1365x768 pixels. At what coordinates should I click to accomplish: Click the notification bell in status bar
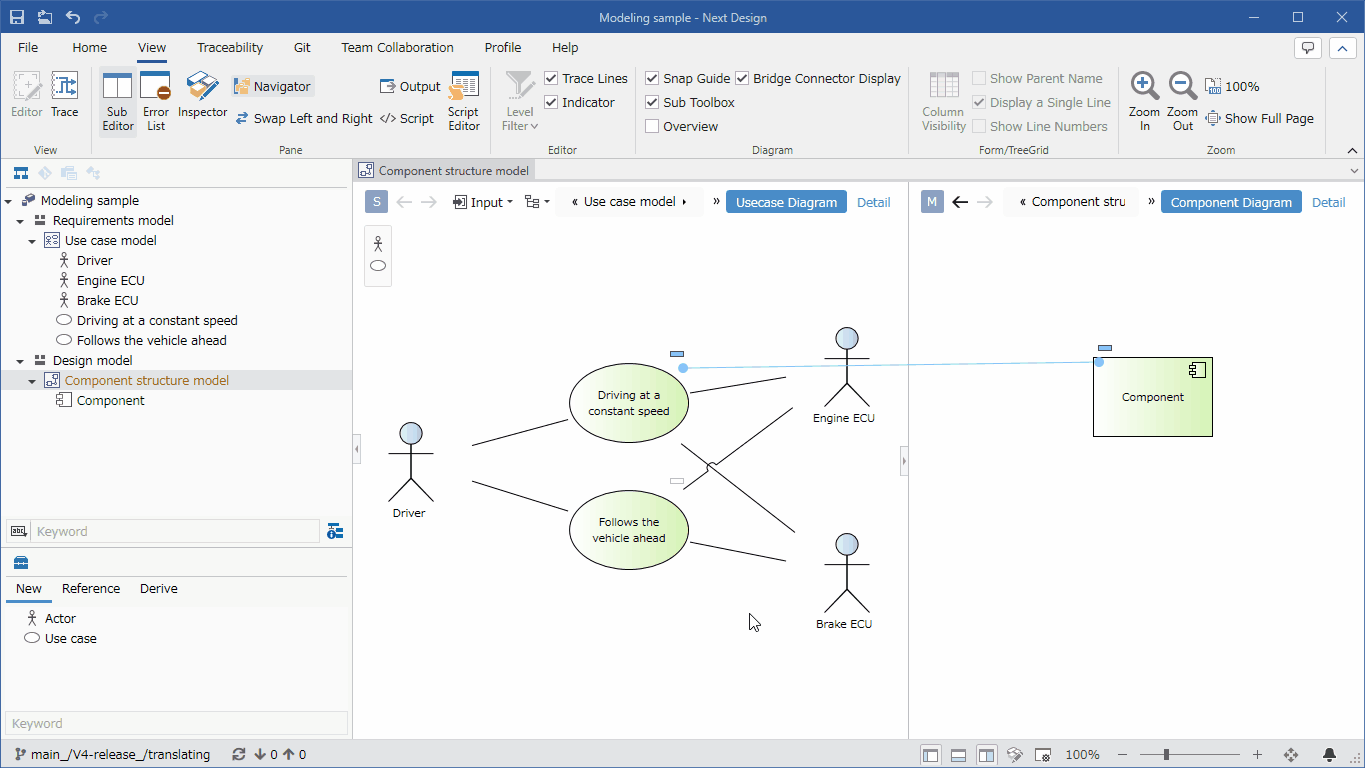(x=1329, y=755)
